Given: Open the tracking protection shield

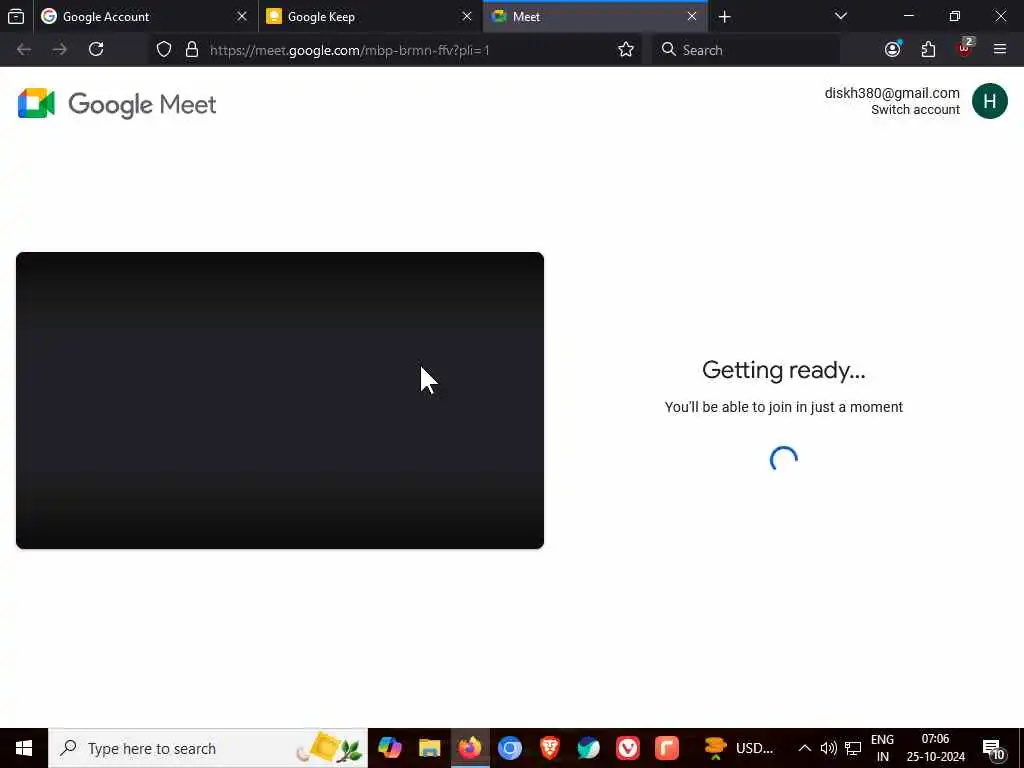Looking at the screenshot, I should coord(164,50).
